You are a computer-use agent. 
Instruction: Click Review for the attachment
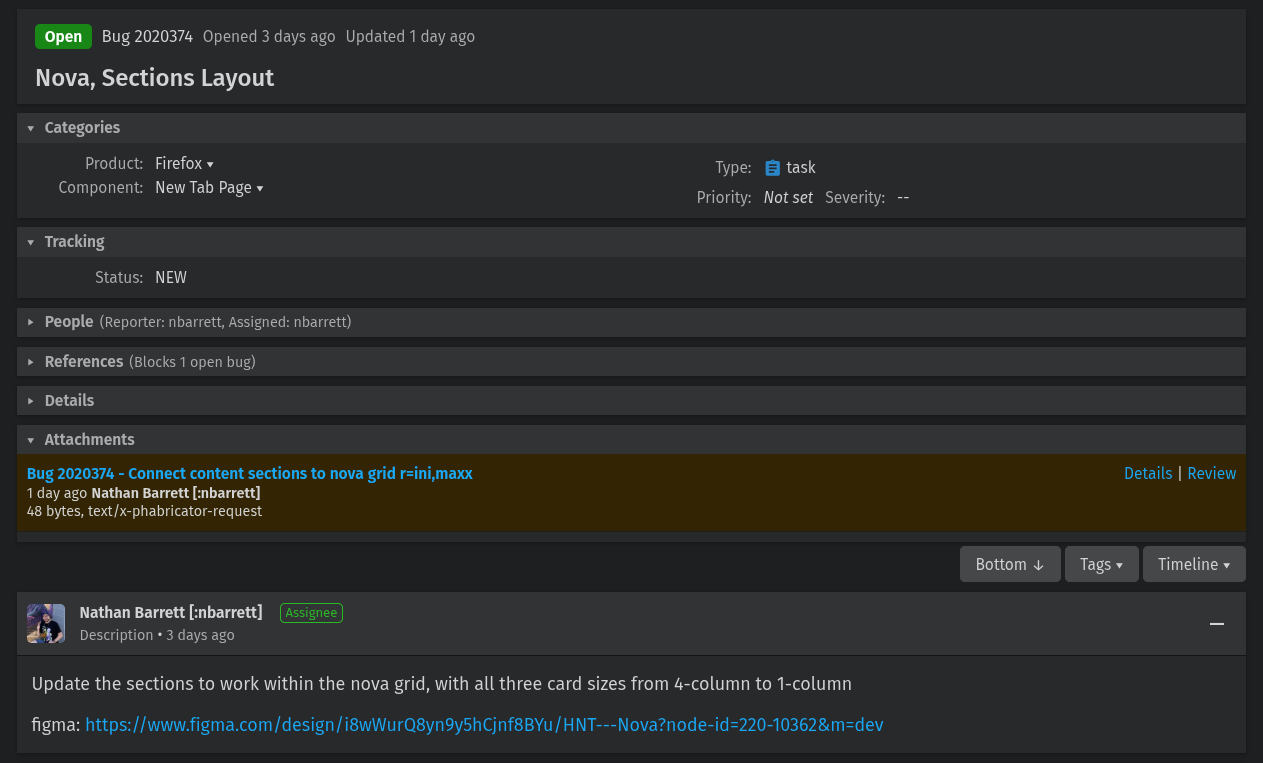1211,473
